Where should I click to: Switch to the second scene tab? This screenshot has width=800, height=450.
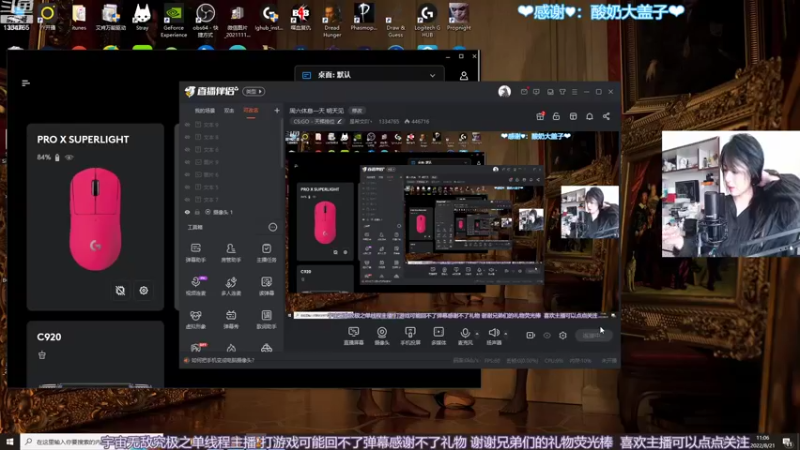(229, 111)
